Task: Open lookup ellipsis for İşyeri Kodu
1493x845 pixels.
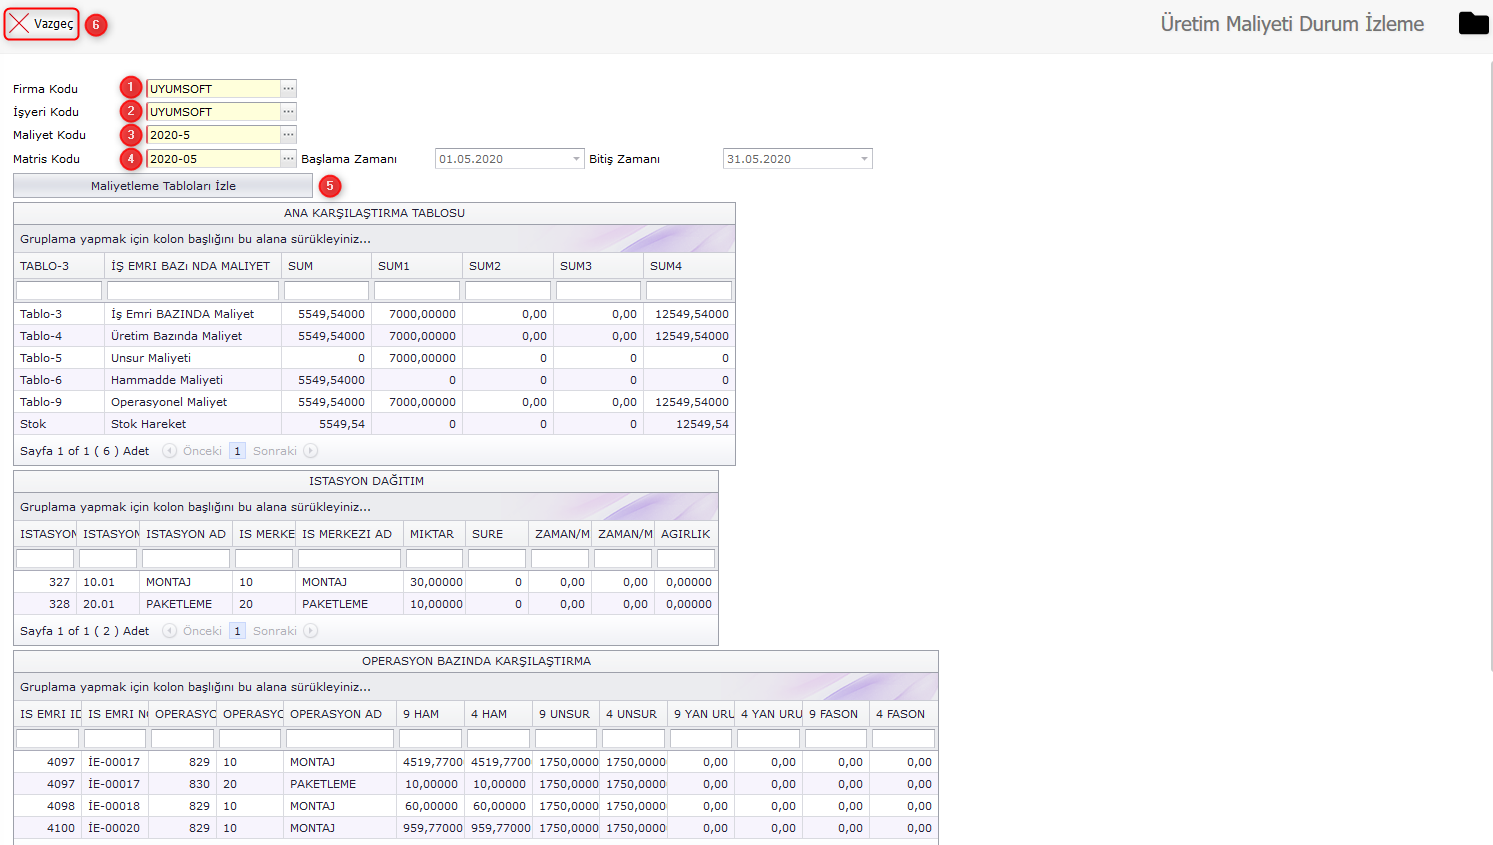Action: click(288, 112)
